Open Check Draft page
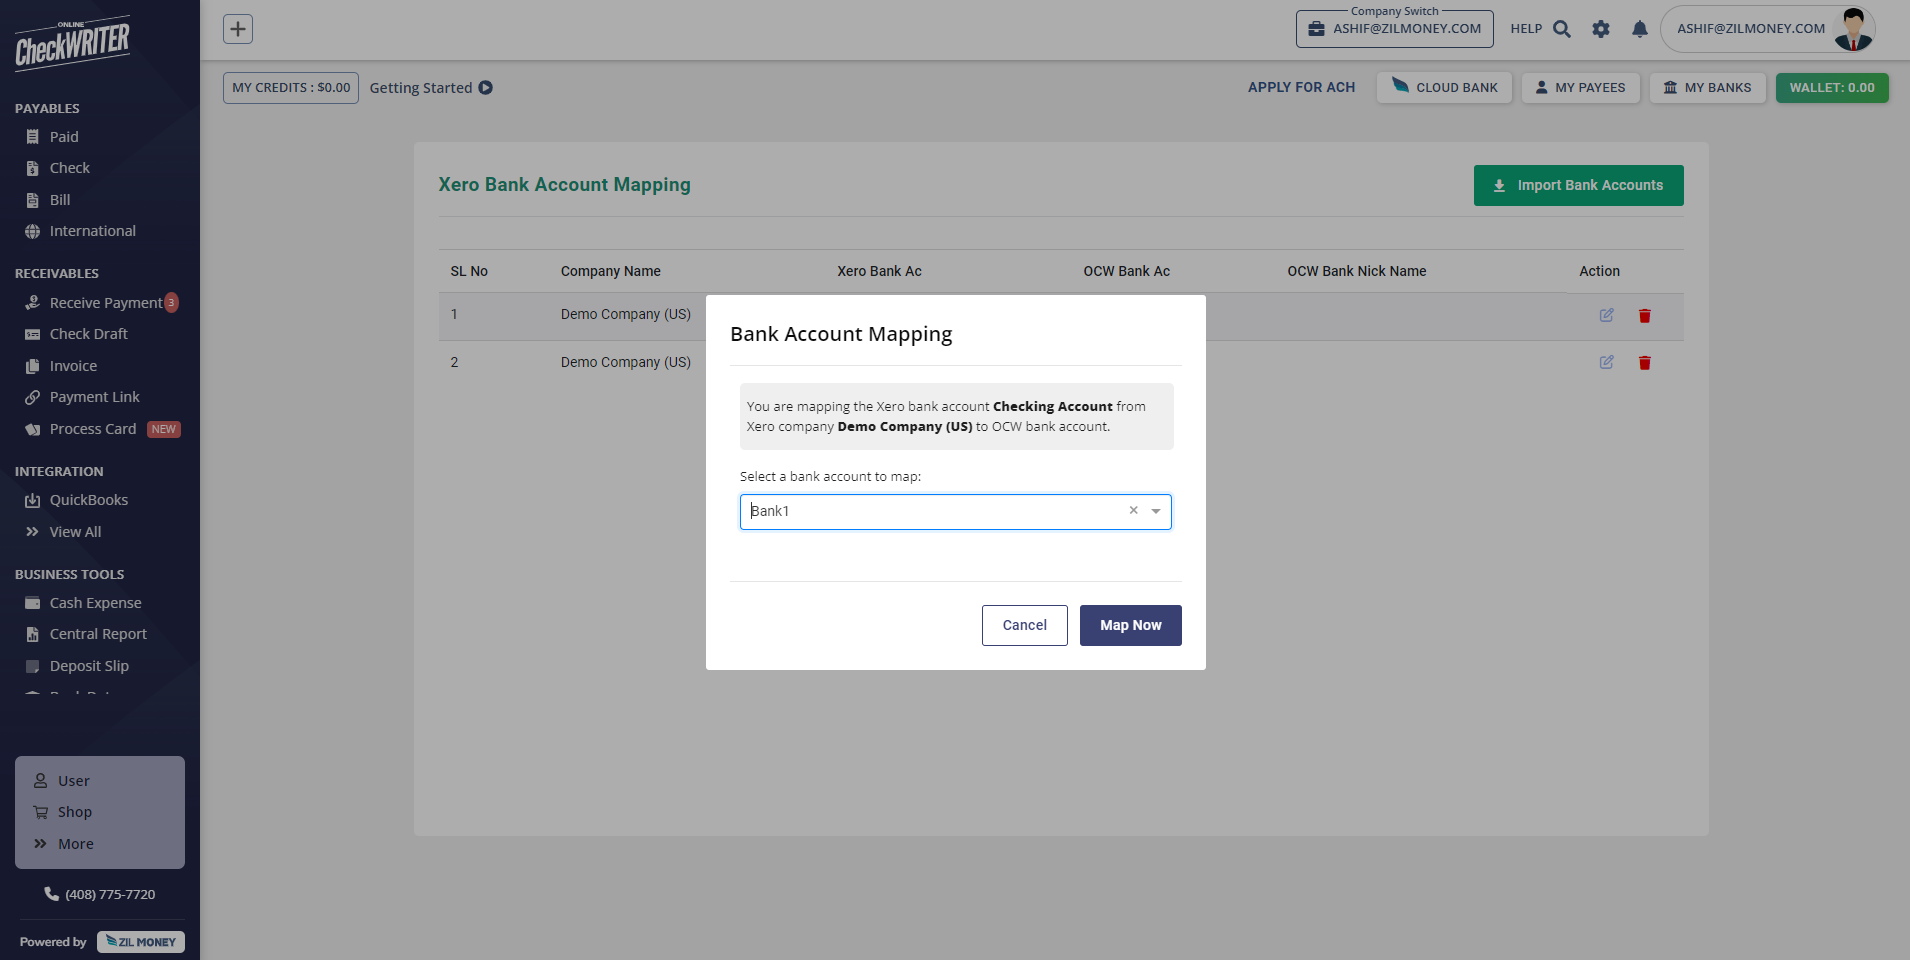 click(89, 334)
